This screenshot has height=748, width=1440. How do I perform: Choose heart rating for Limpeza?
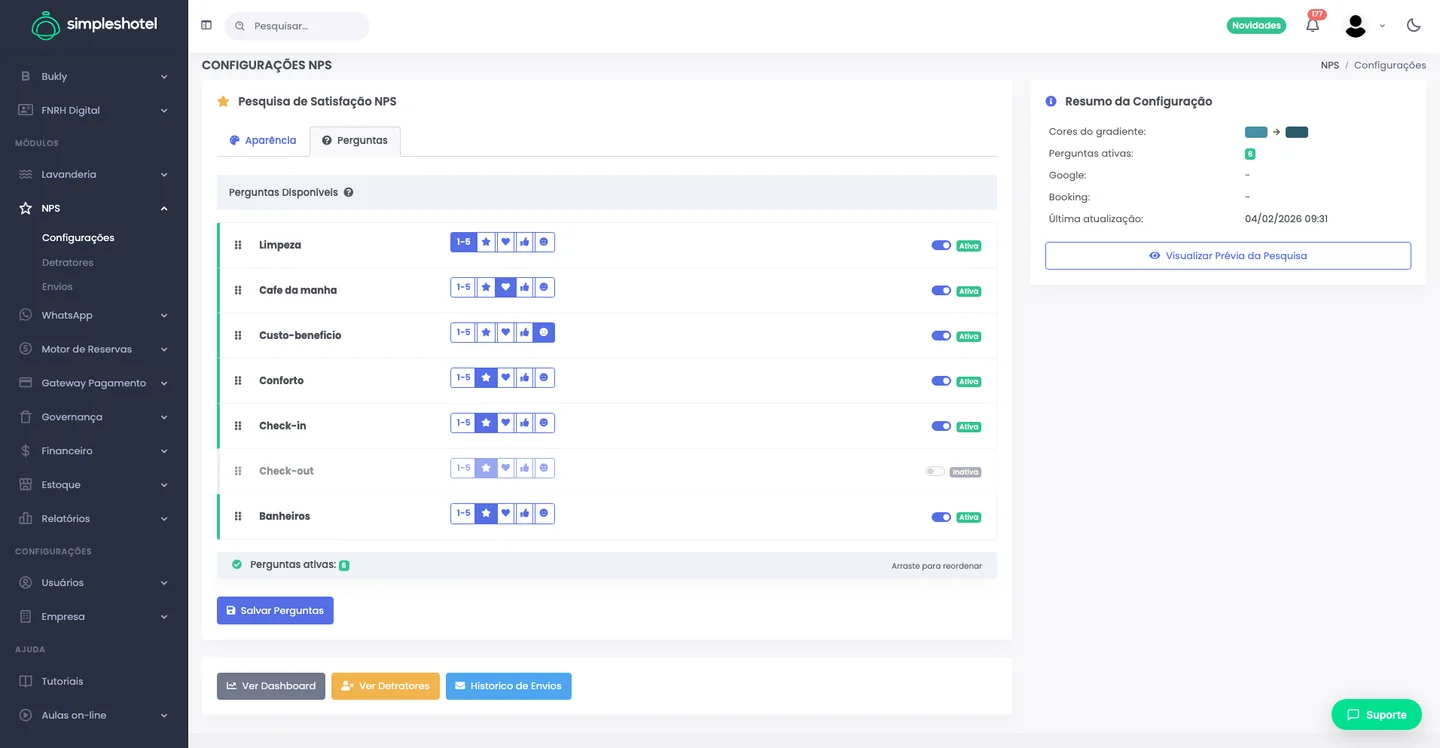(x=506, y=242)
